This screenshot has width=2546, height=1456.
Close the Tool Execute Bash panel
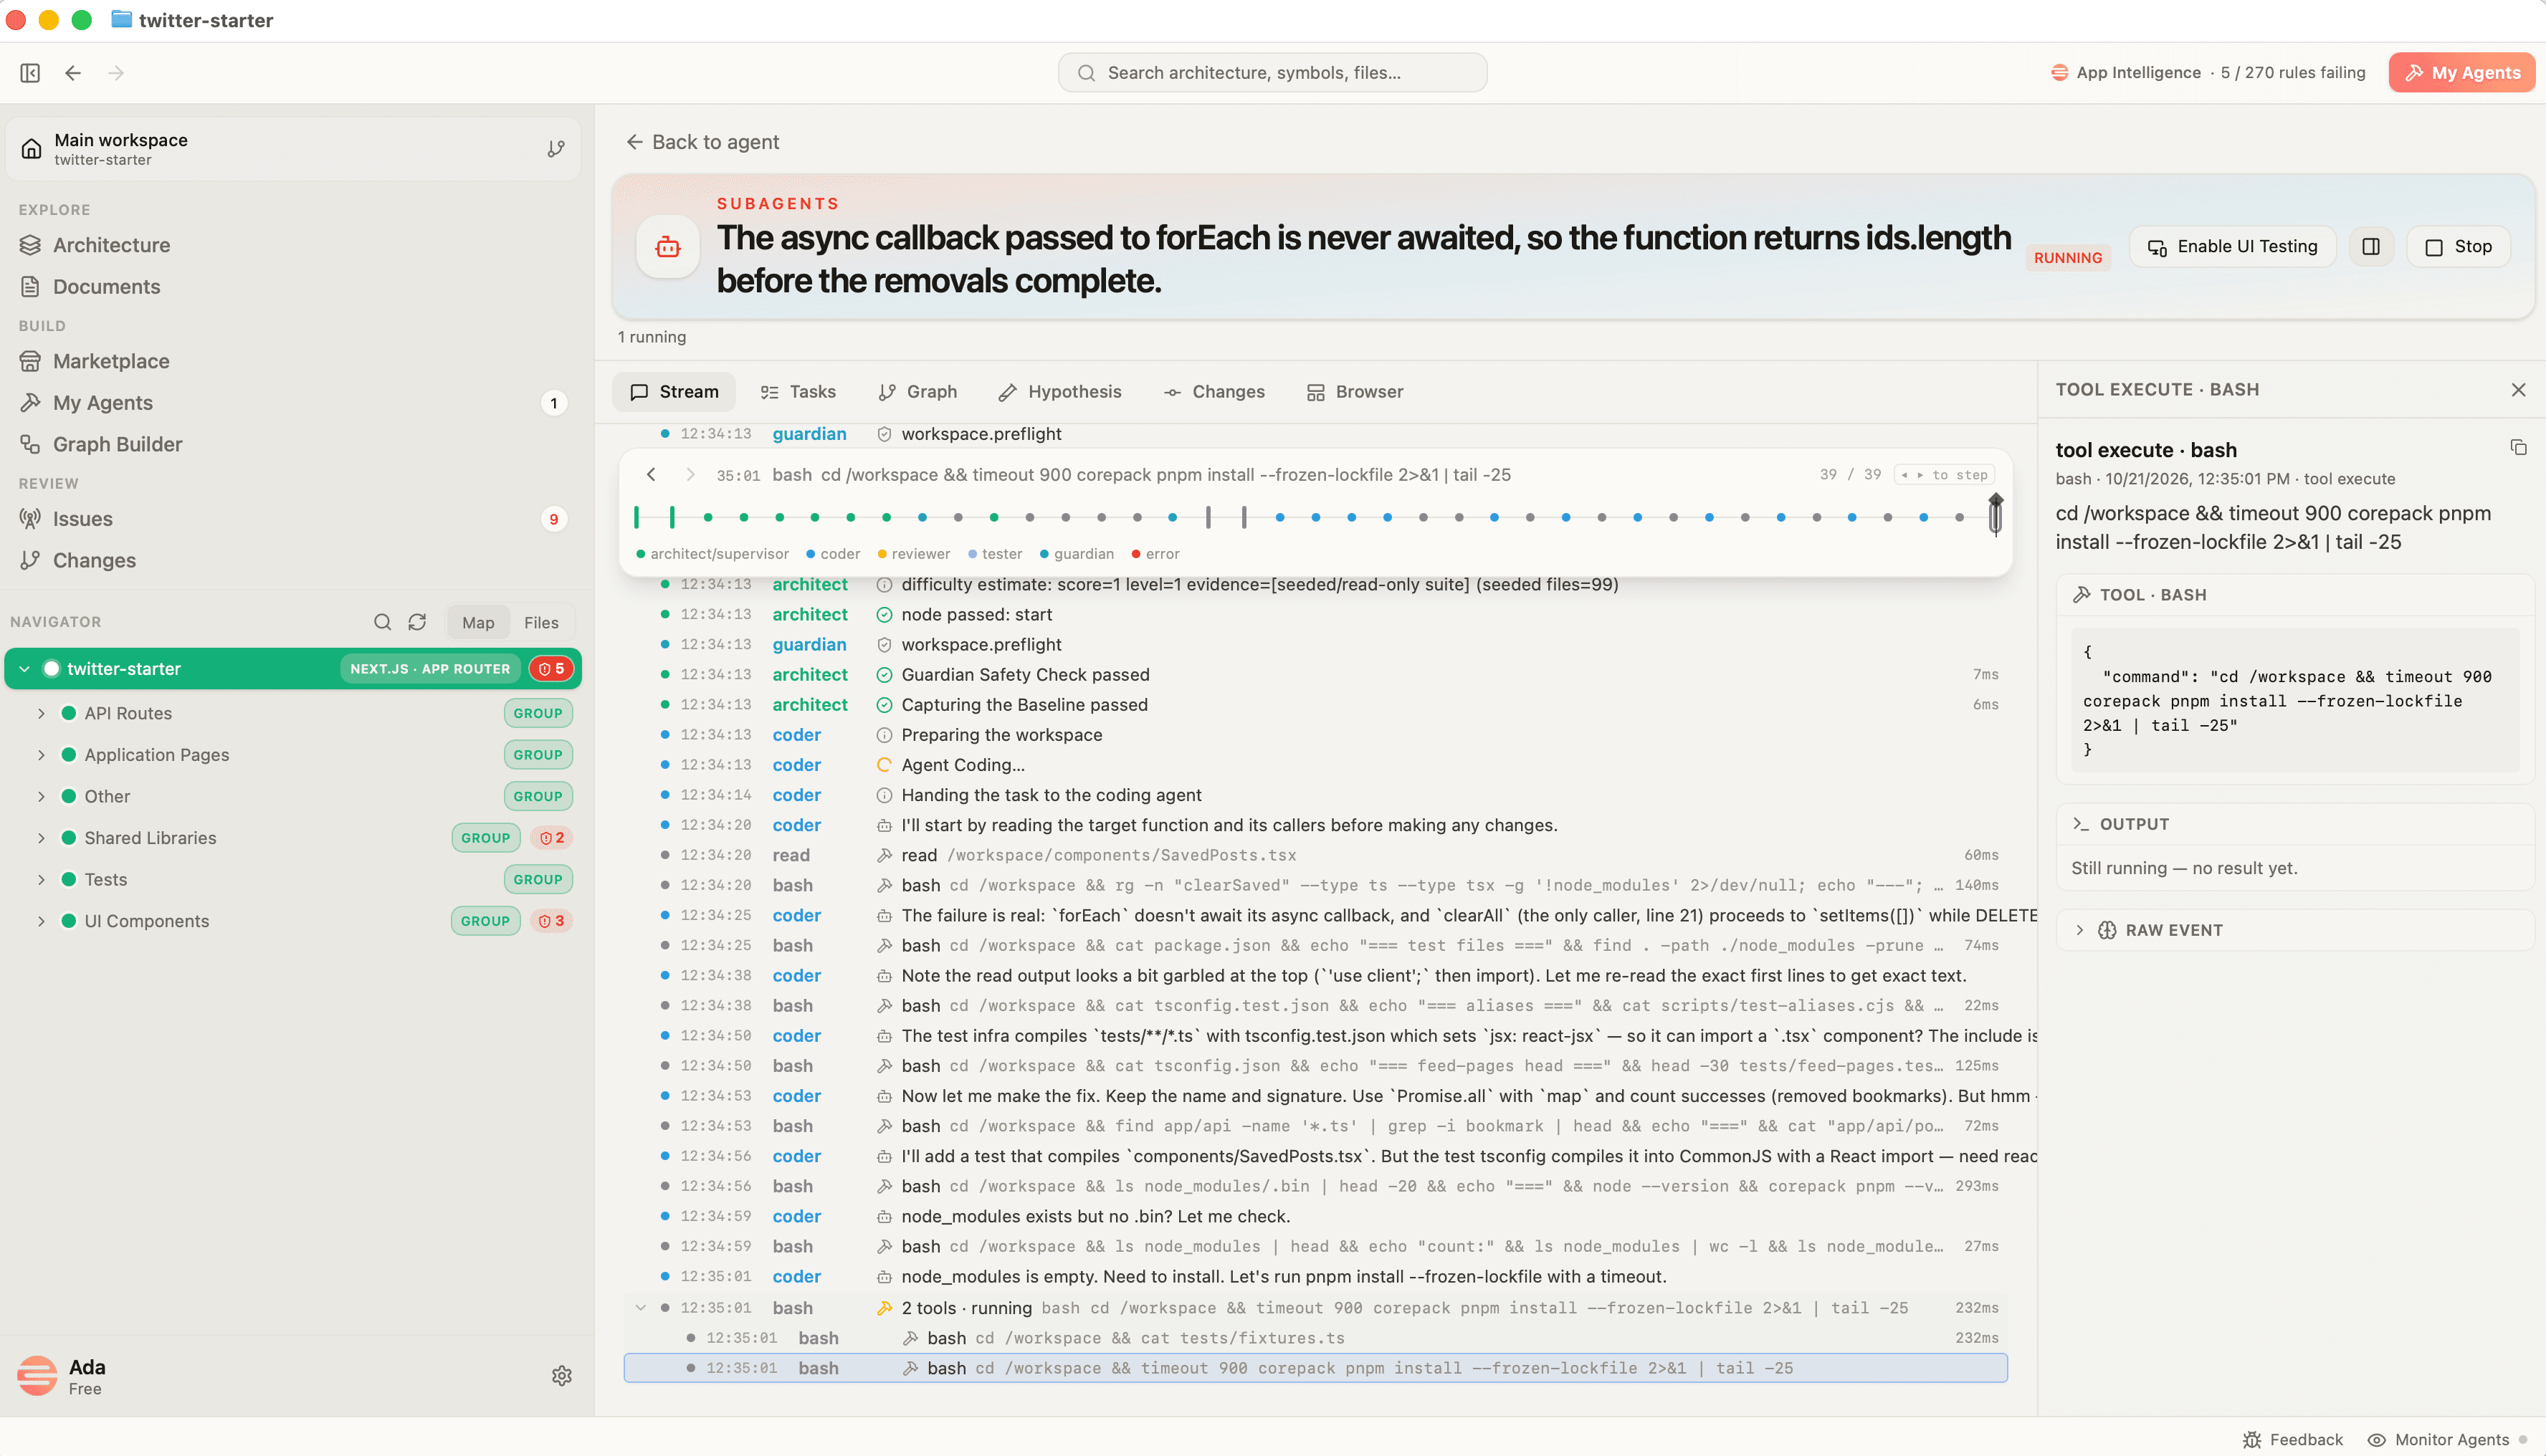[2518, 390]
